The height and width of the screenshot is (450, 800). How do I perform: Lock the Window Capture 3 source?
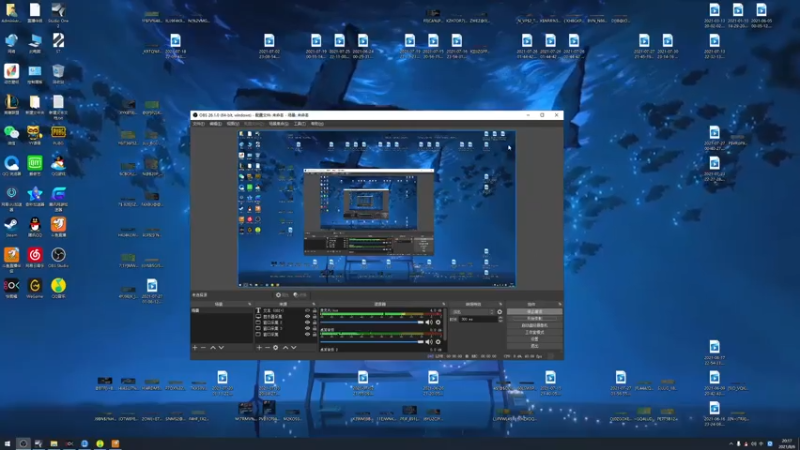(x=314, y=328)
